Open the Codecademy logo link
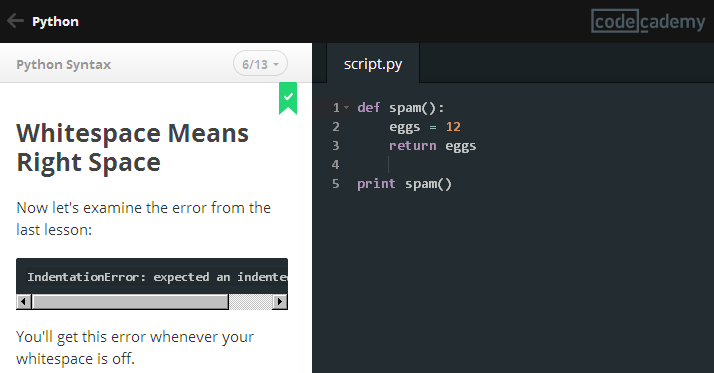Image resolution: width=714 pixels, height=373 pixels. click(648, 21)
